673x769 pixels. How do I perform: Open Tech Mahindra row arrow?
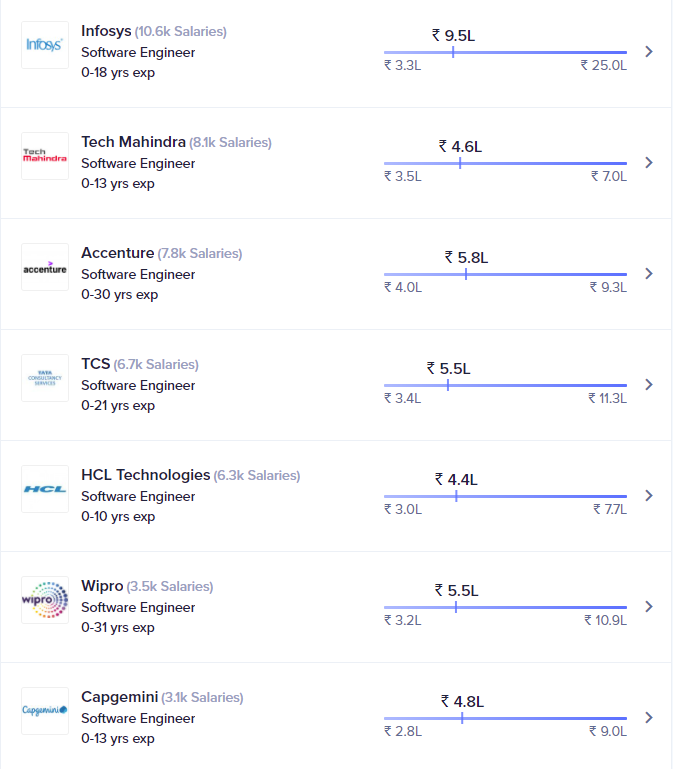click(649, 162)
